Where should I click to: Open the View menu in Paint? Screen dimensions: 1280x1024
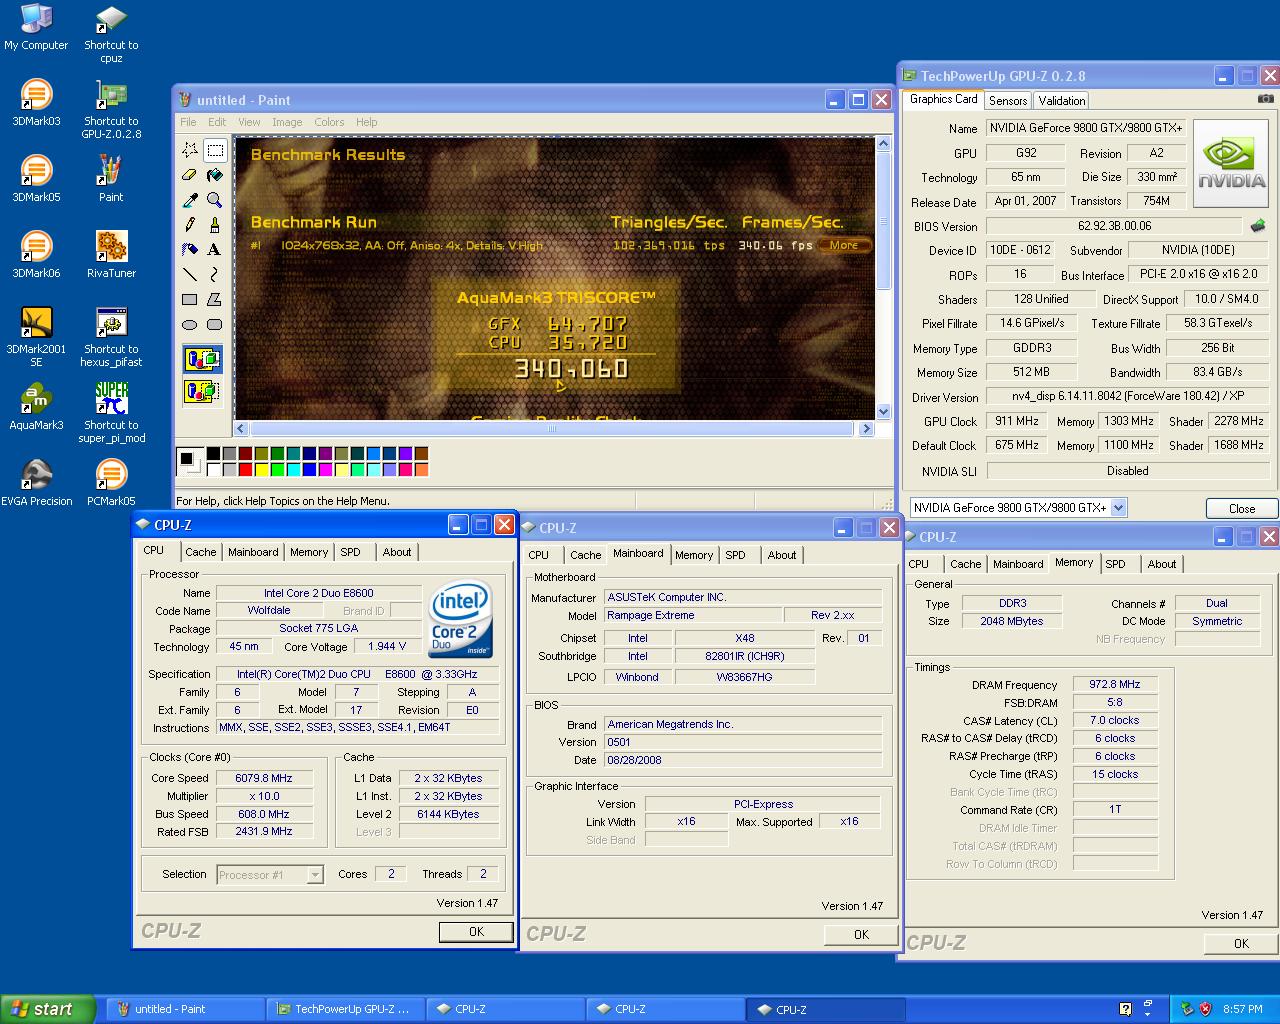coord(249,122)
